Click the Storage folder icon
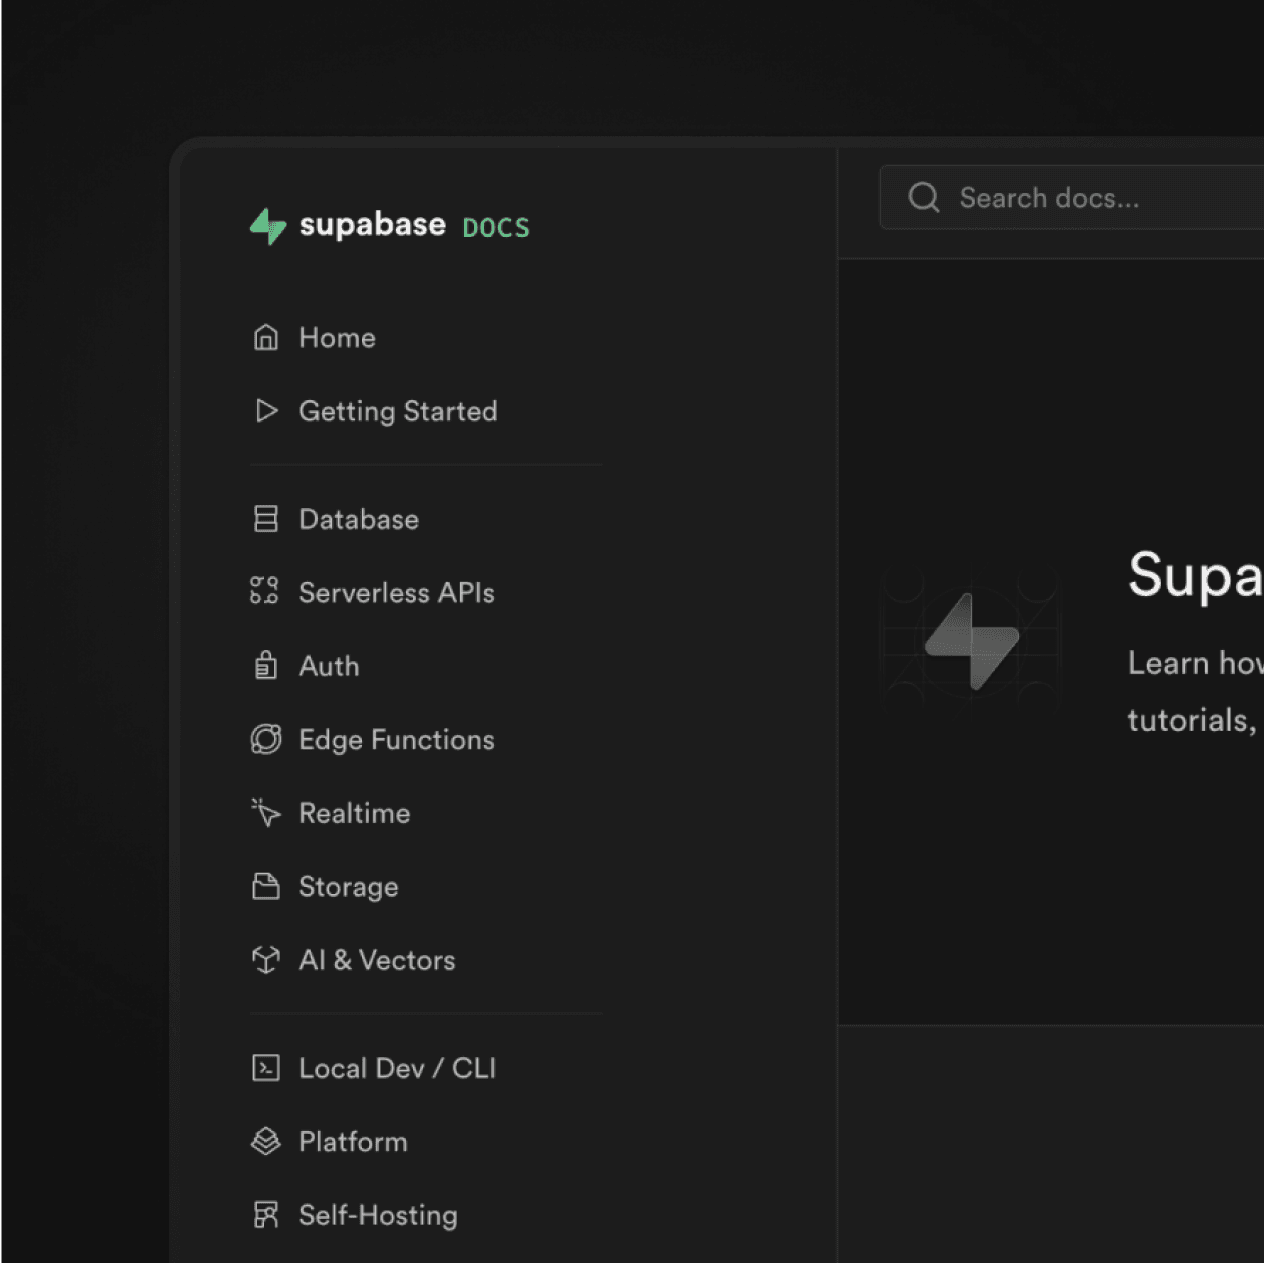The image size is (1264, 1263). click(265, 886)
